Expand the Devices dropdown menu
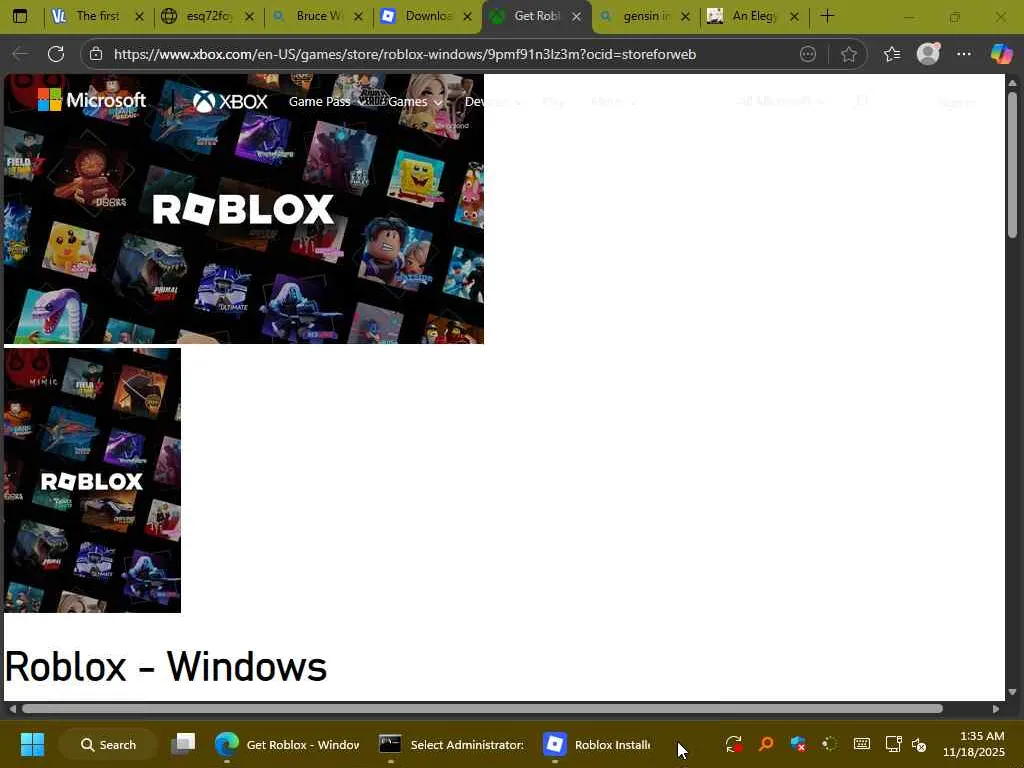The height and width of the screenshot is (768, 1024). pyautogui.click(x=492, y=101)
